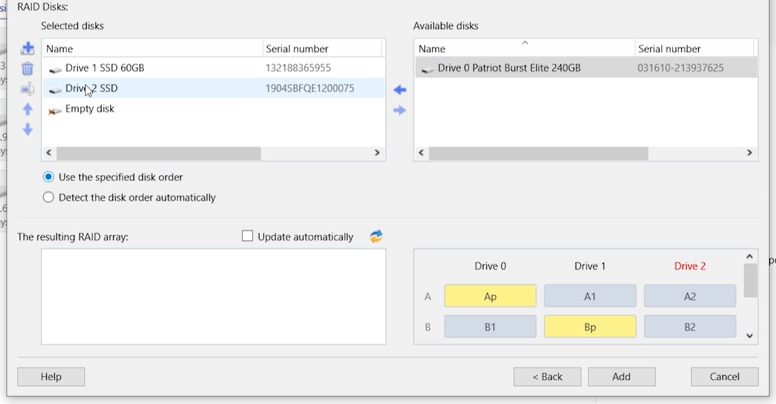Viewport: 776px width, 404px height.
Task: Click the Drive 1 column label
Action: click(590, 266)
